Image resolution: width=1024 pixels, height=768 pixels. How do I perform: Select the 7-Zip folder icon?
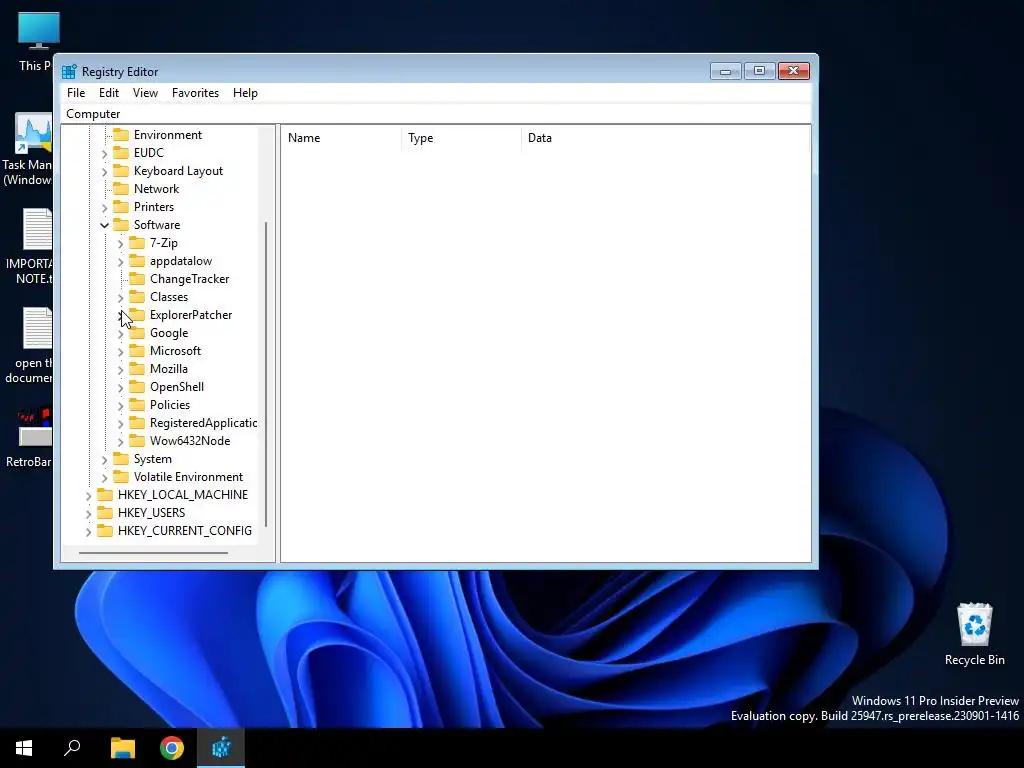tap(137, 243)
